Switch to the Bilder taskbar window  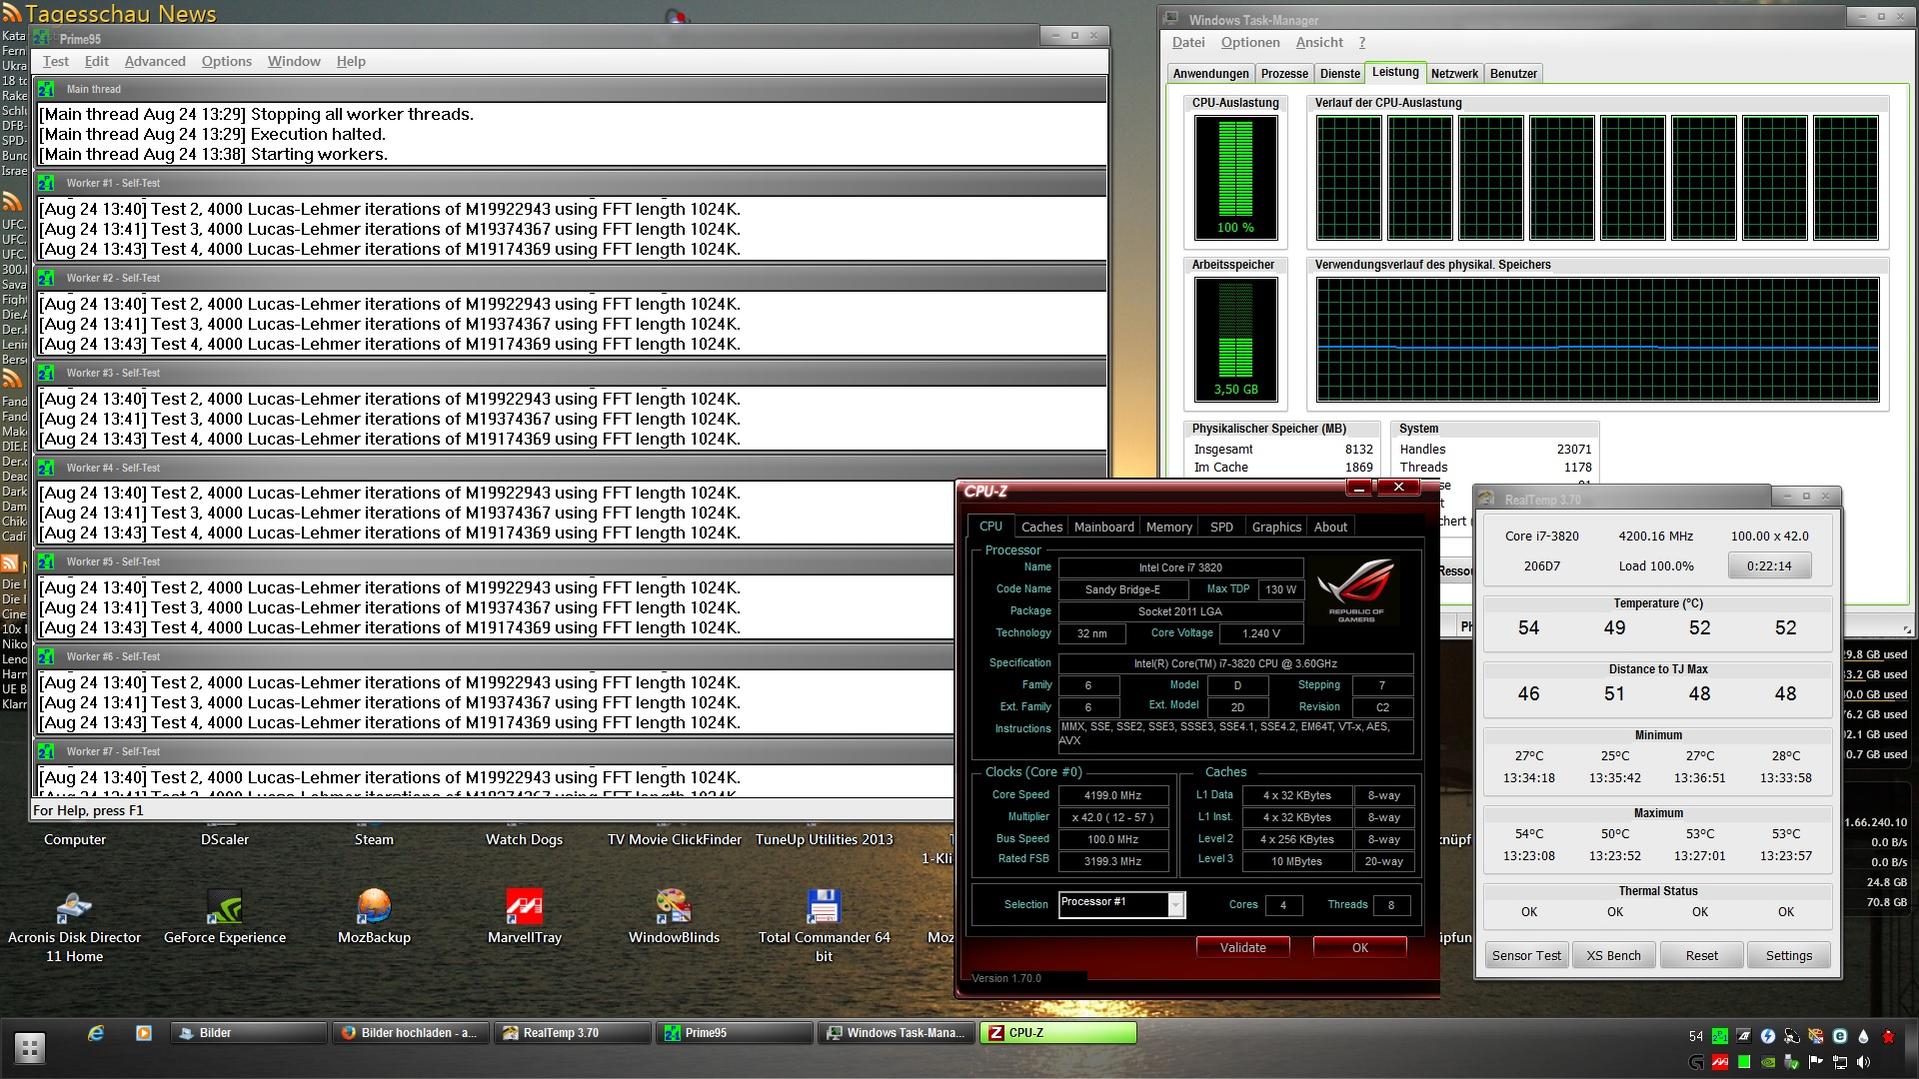click(249, 1033)
